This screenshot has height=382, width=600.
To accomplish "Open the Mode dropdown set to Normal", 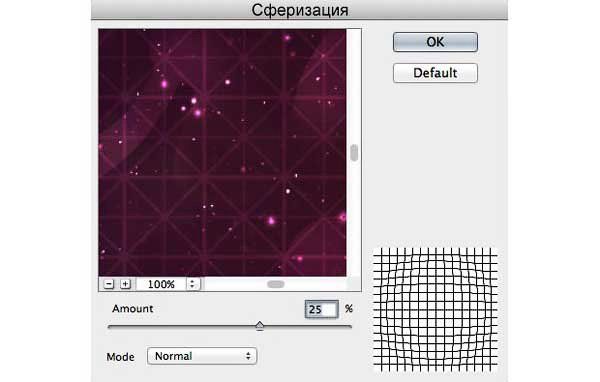I will [x=202, y=356].
